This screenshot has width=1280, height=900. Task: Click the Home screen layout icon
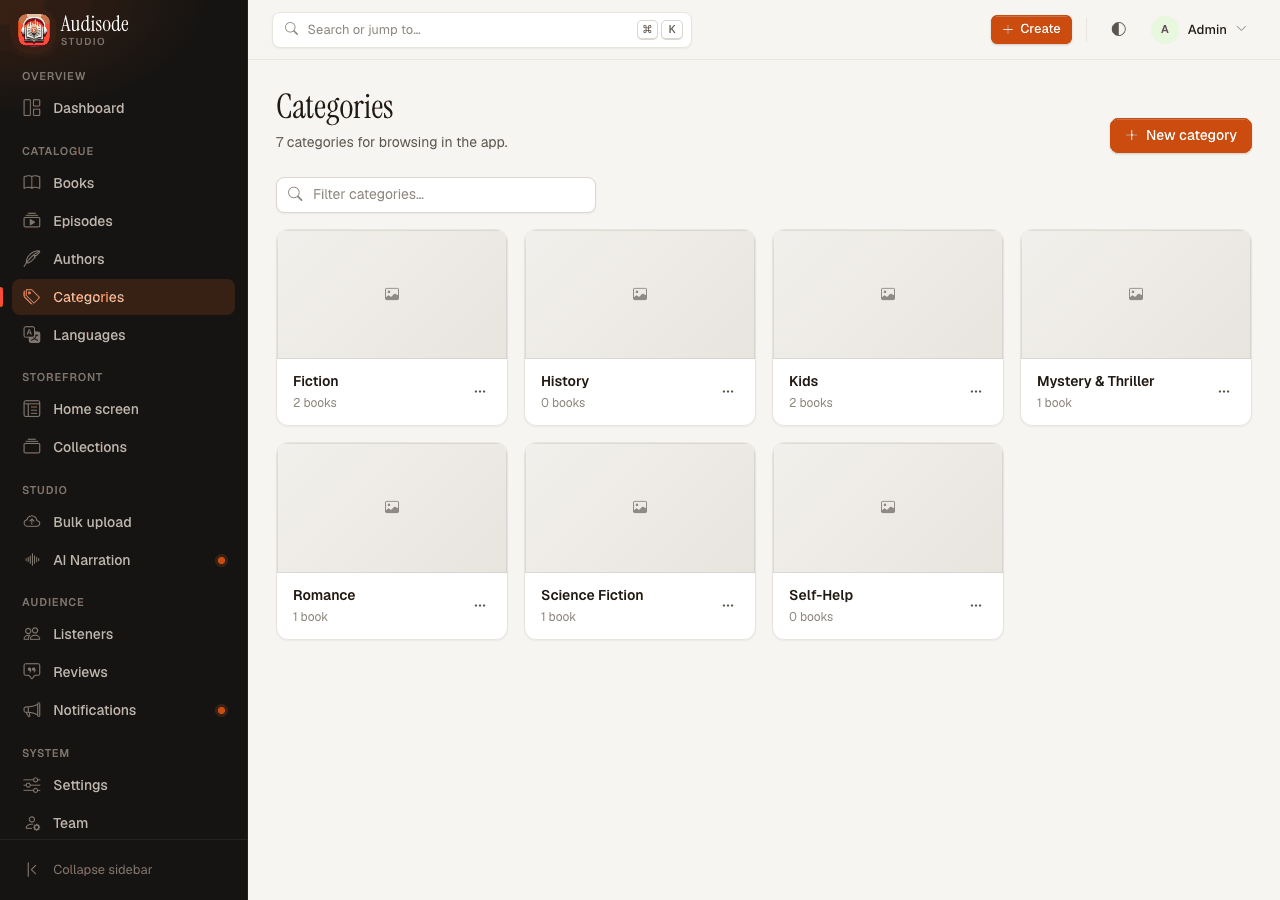[32, 409]
